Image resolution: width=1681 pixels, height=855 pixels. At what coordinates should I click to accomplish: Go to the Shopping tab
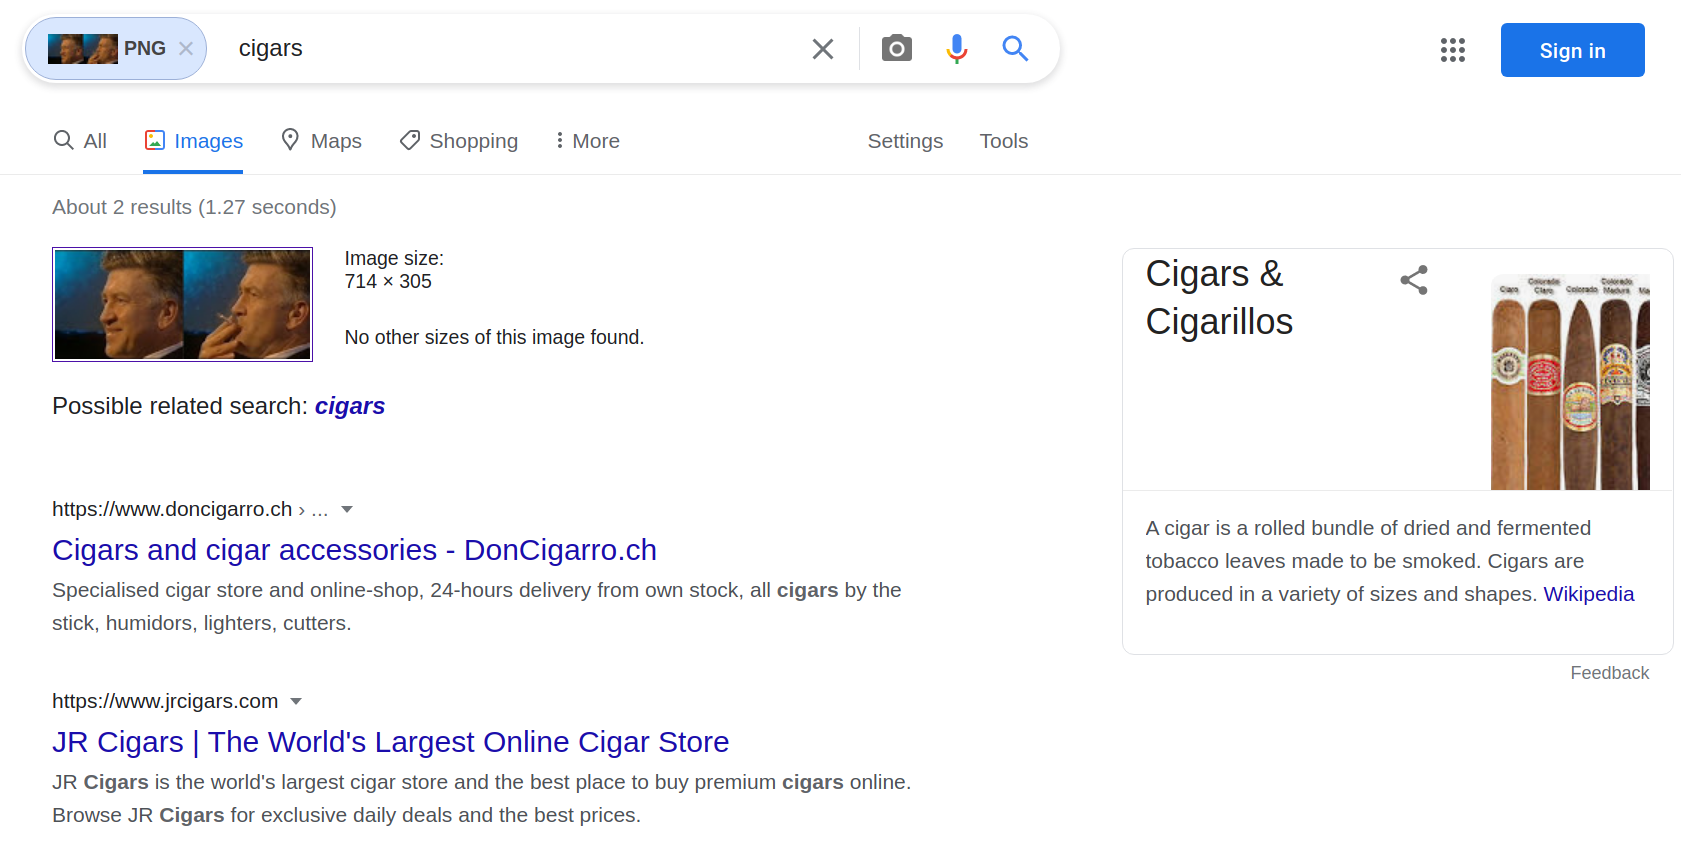[x=459, y=141]
